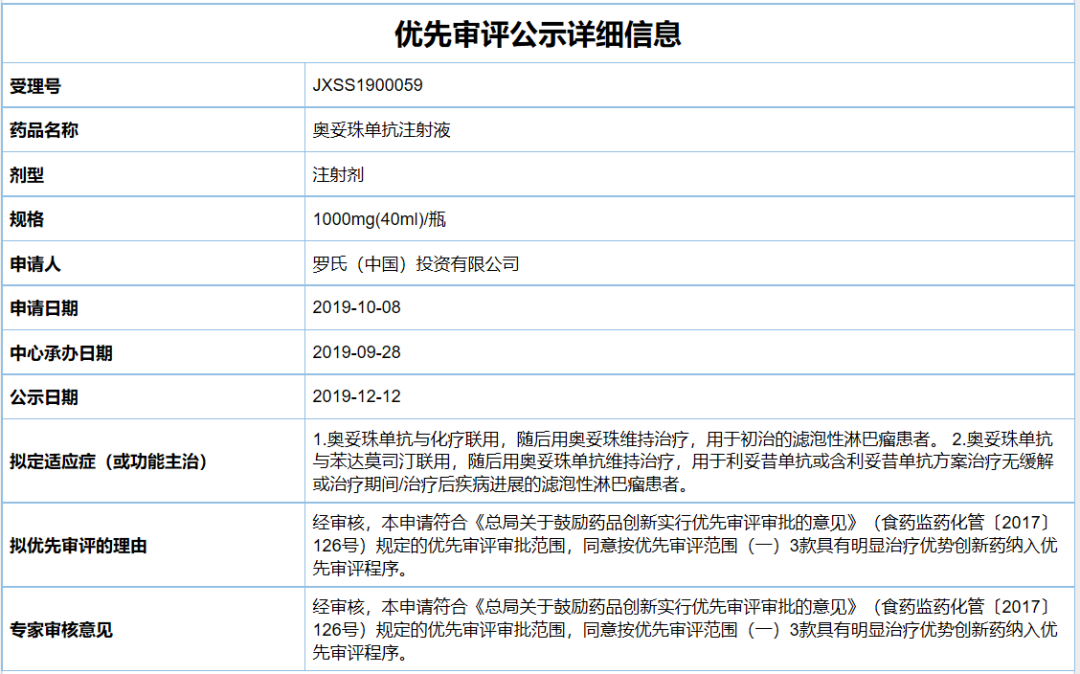Image resolution: width=1080 pixels, height=674 pixels.
Task: Select the date 2019-12-12
Action: [x=357, y=397]
